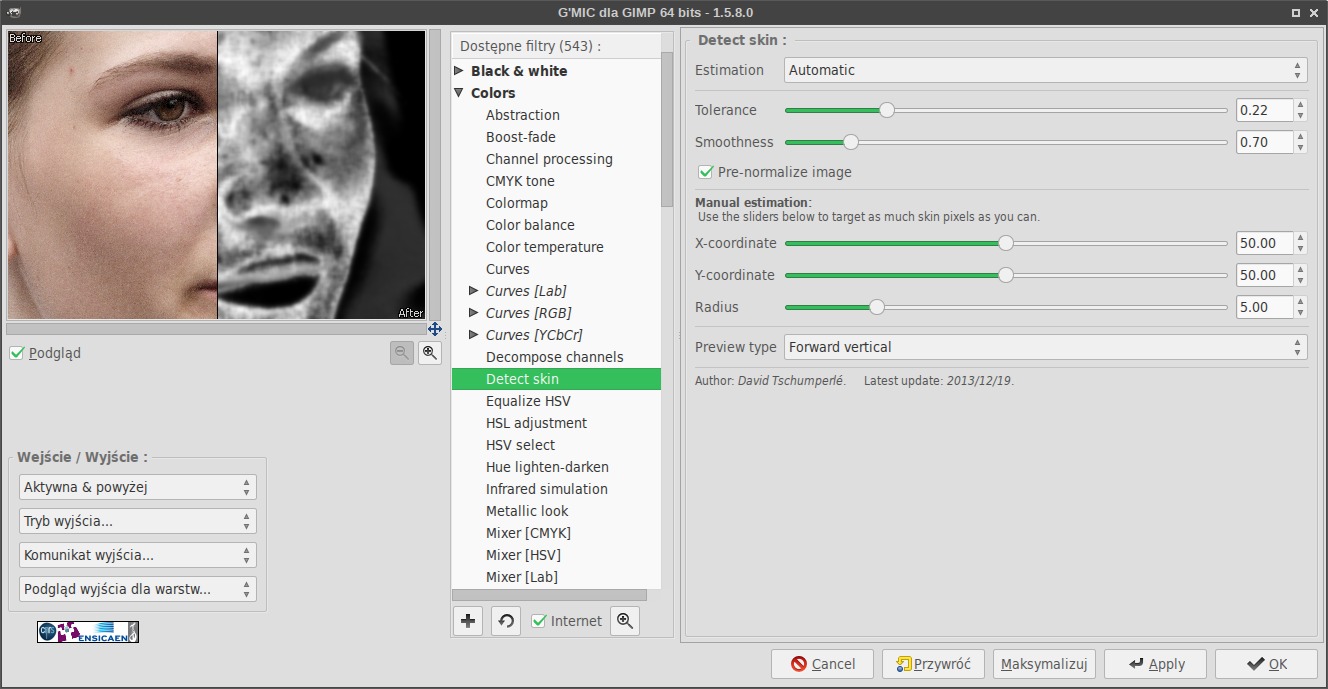Click the preview move crosshair icon
The height and width of the screenshot is (689, 1328).
point(435,328)
